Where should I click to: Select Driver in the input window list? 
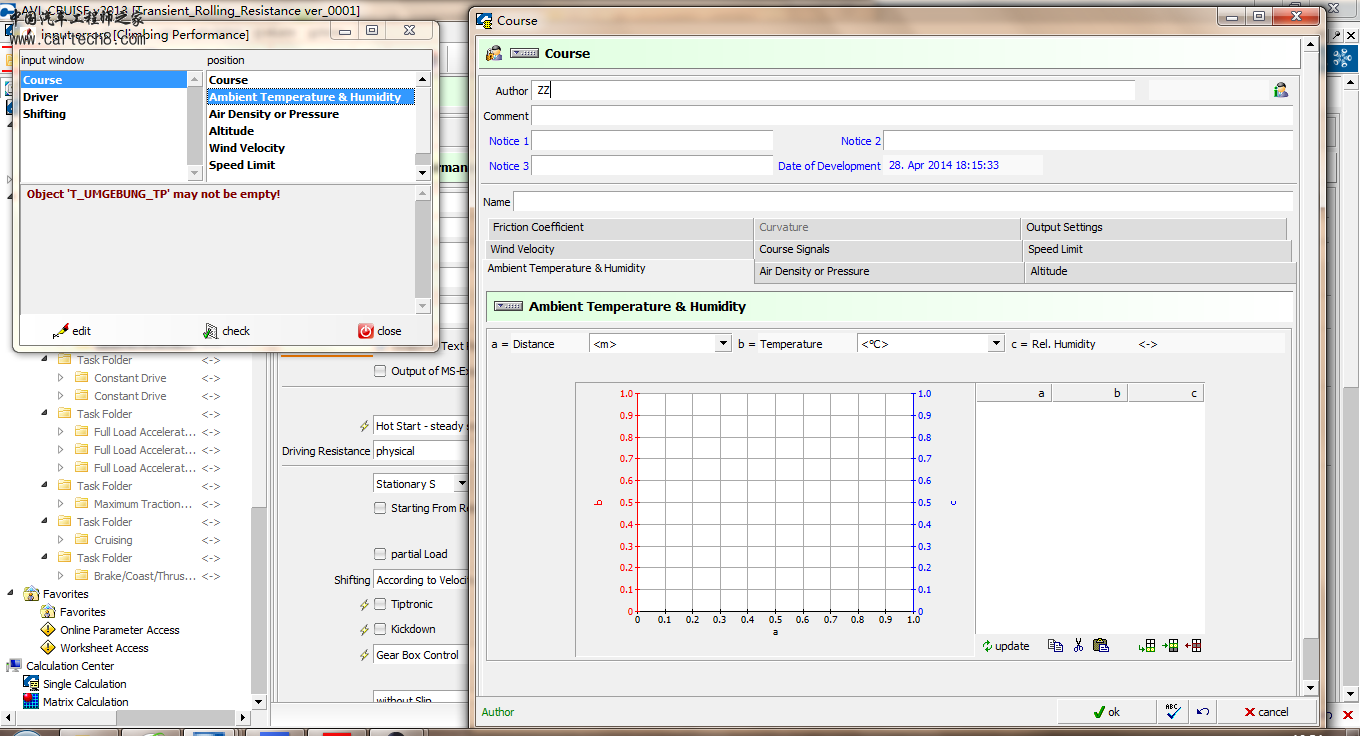point(104,97)
